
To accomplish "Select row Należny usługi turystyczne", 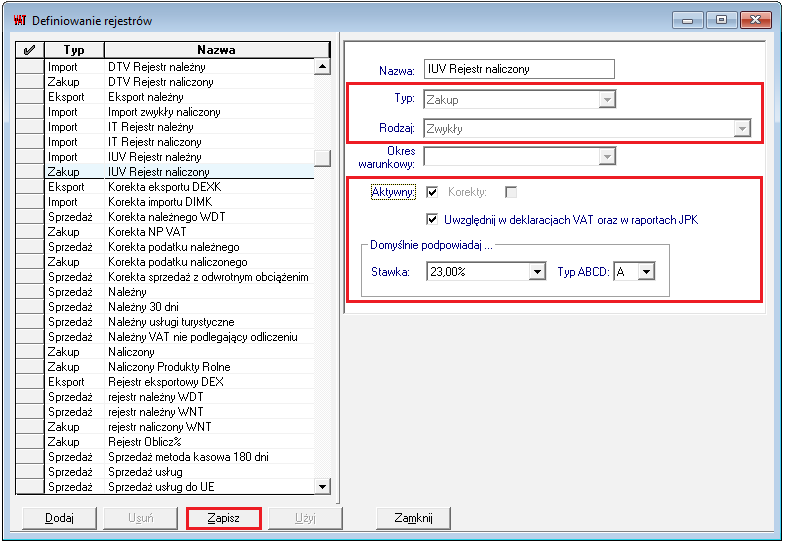I will [165, 322].
